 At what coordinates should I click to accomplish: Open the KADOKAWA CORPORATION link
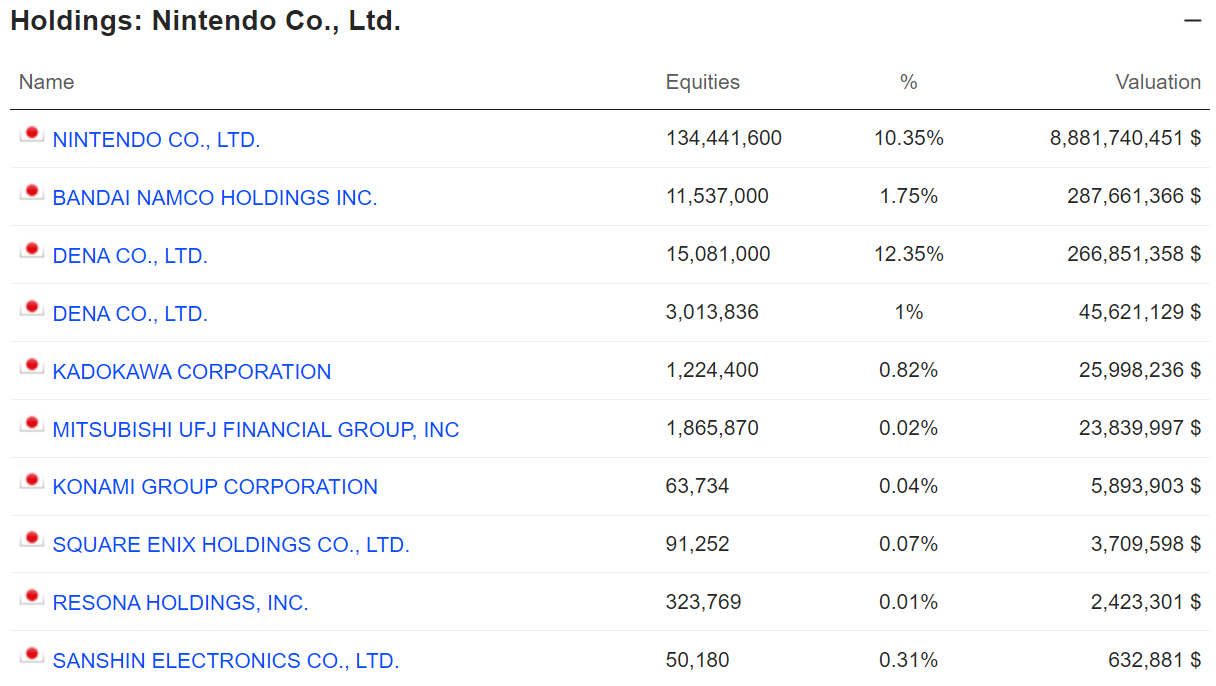click(x=191, y=372)
